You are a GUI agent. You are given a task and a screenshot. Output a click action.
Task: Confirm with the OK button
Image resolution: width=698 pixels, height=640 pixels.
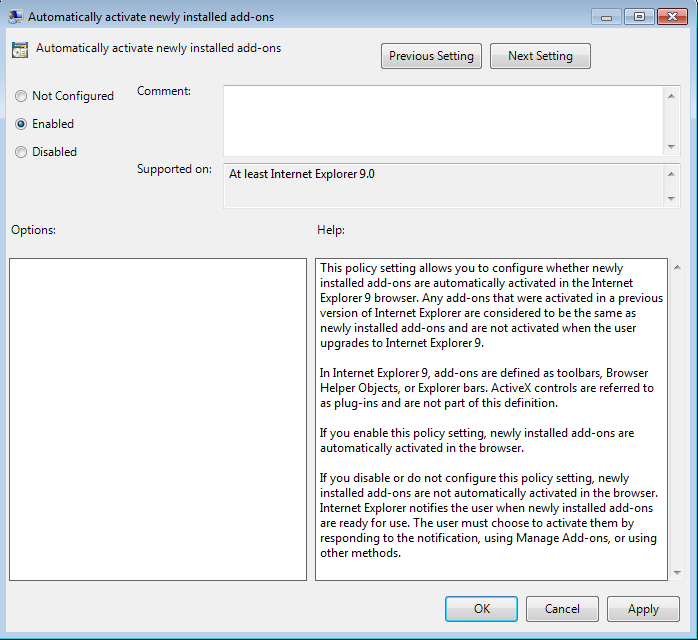[481, 609]
